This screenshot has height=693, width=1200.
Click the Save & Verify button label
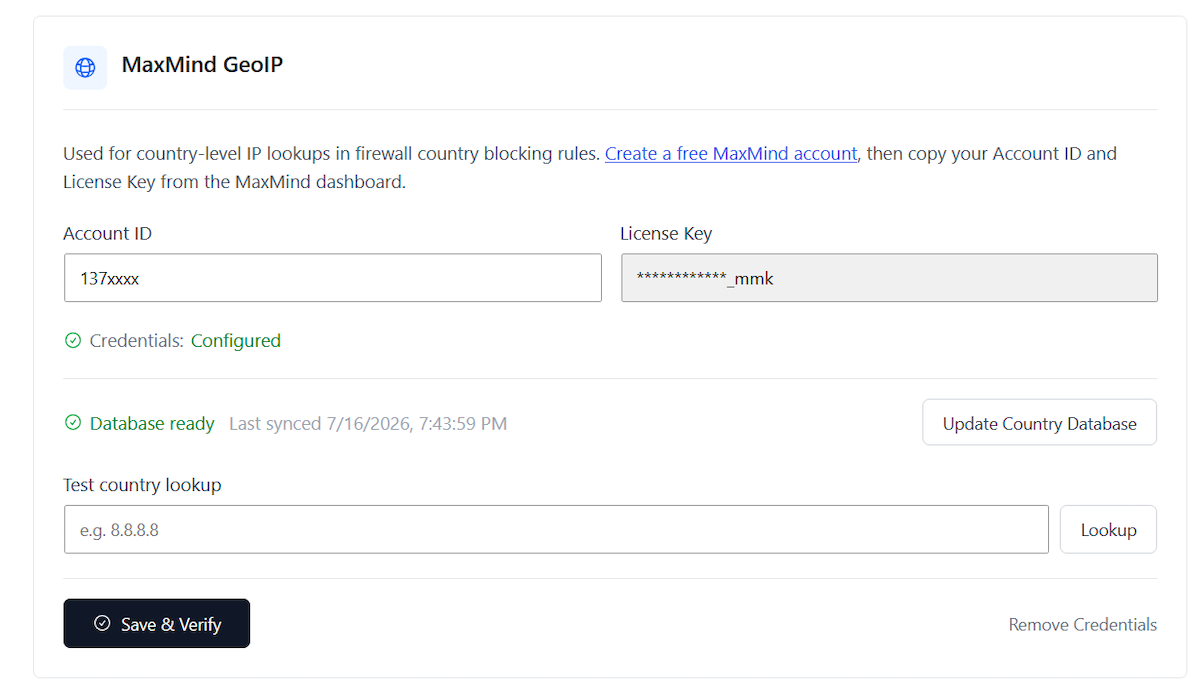(x=171, y=624)
